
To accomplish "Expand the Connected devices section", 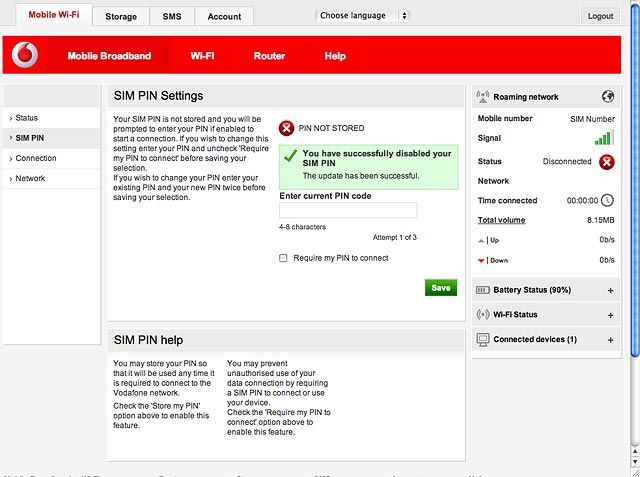I will (611, 340).
